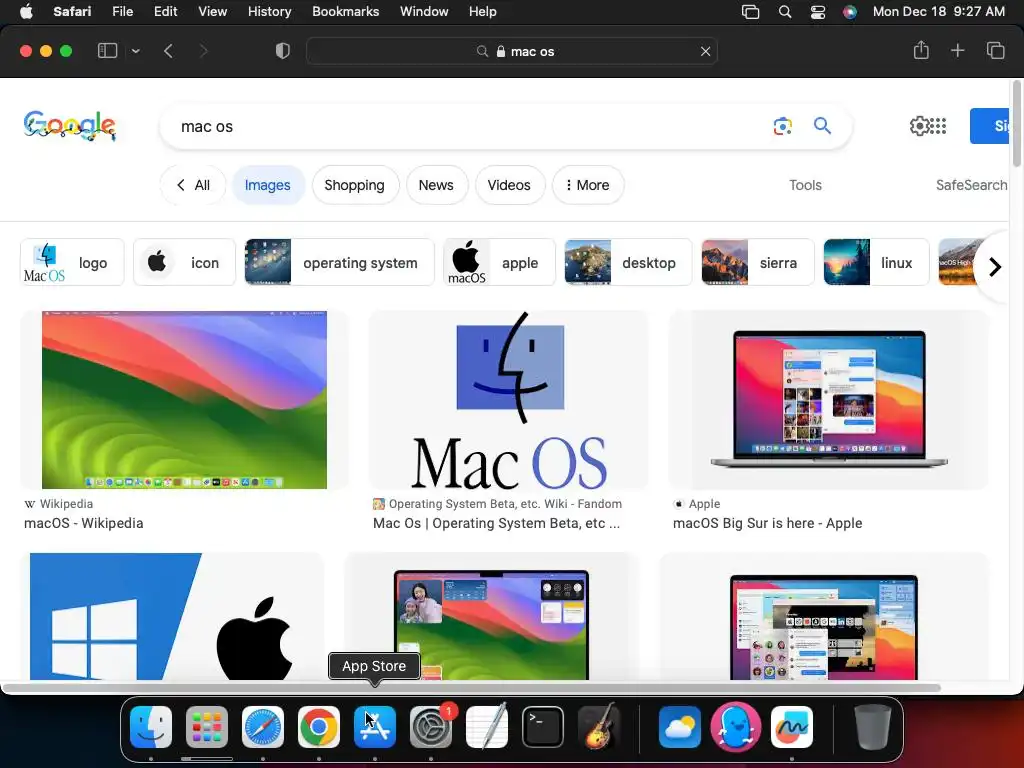Click the privacy report shield icon
1024x768 pixels.
[x=282, y=51]
